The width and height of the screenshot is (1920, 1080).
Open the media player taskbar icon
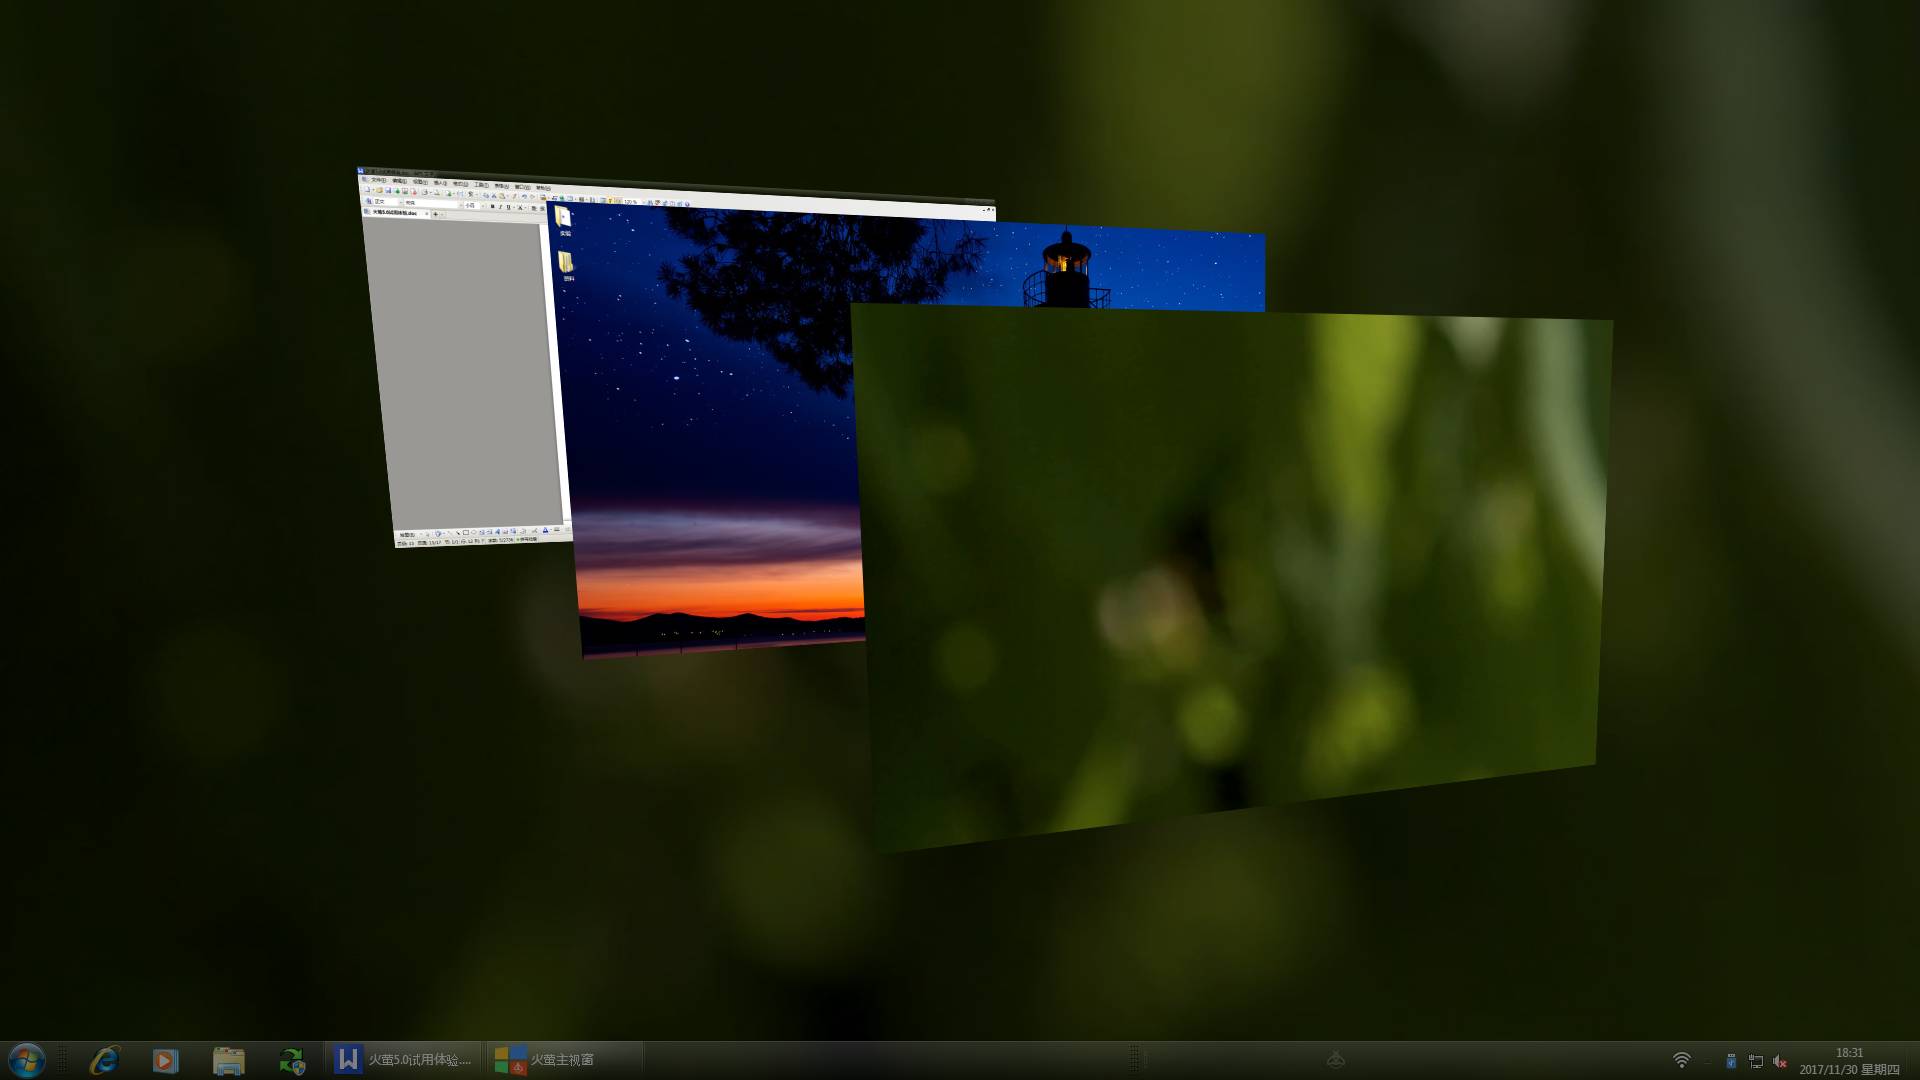tap(165, 1060)
